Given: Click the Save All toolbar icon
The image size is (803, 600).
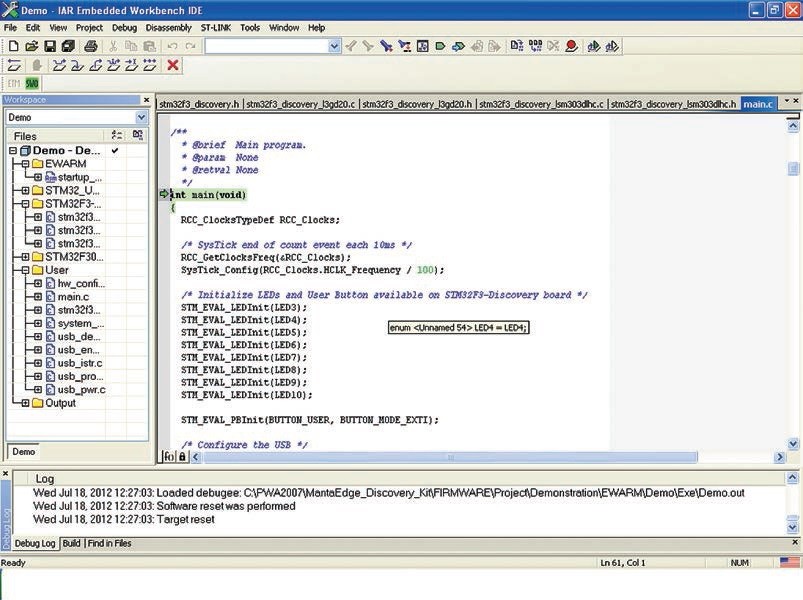Looking at the screenshot, I should (x=68, y=47).
